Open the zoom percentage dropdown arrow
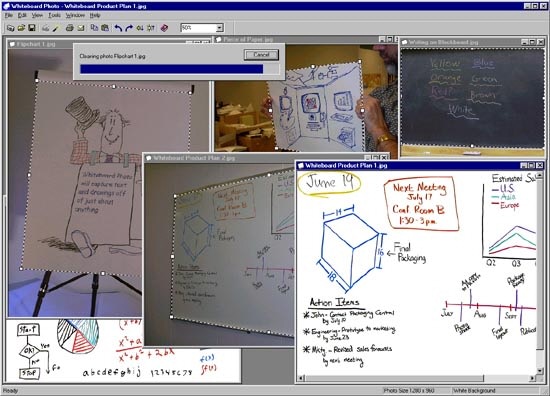Screen dimensions: 550x396 [220, 28]
